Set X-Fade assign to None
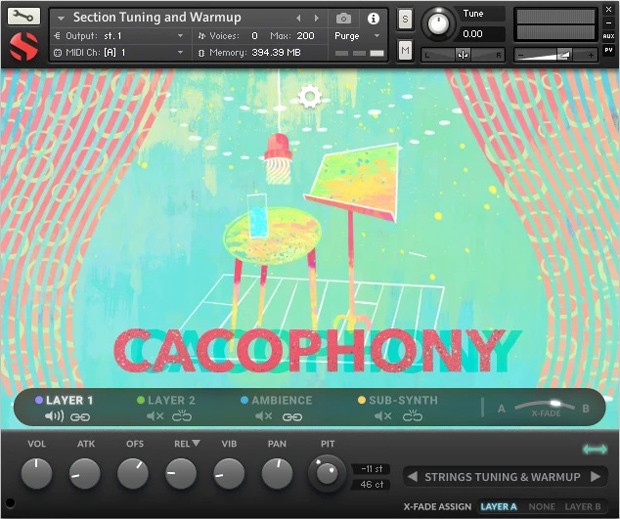620x519 pixels. coord(542,507)
